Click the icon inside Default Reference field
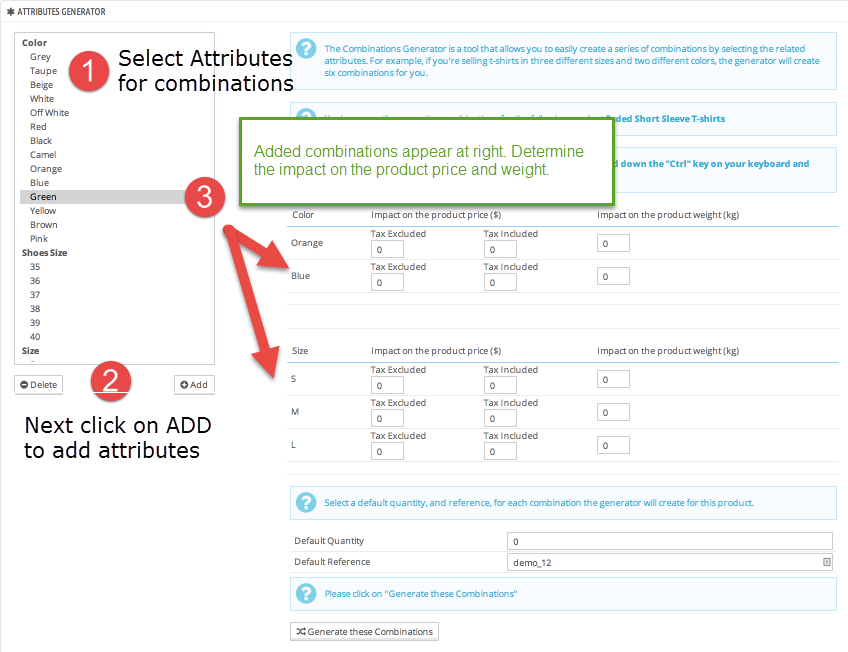Image resolution: width=848 pixels, height=652 pixels. point(827,563)
